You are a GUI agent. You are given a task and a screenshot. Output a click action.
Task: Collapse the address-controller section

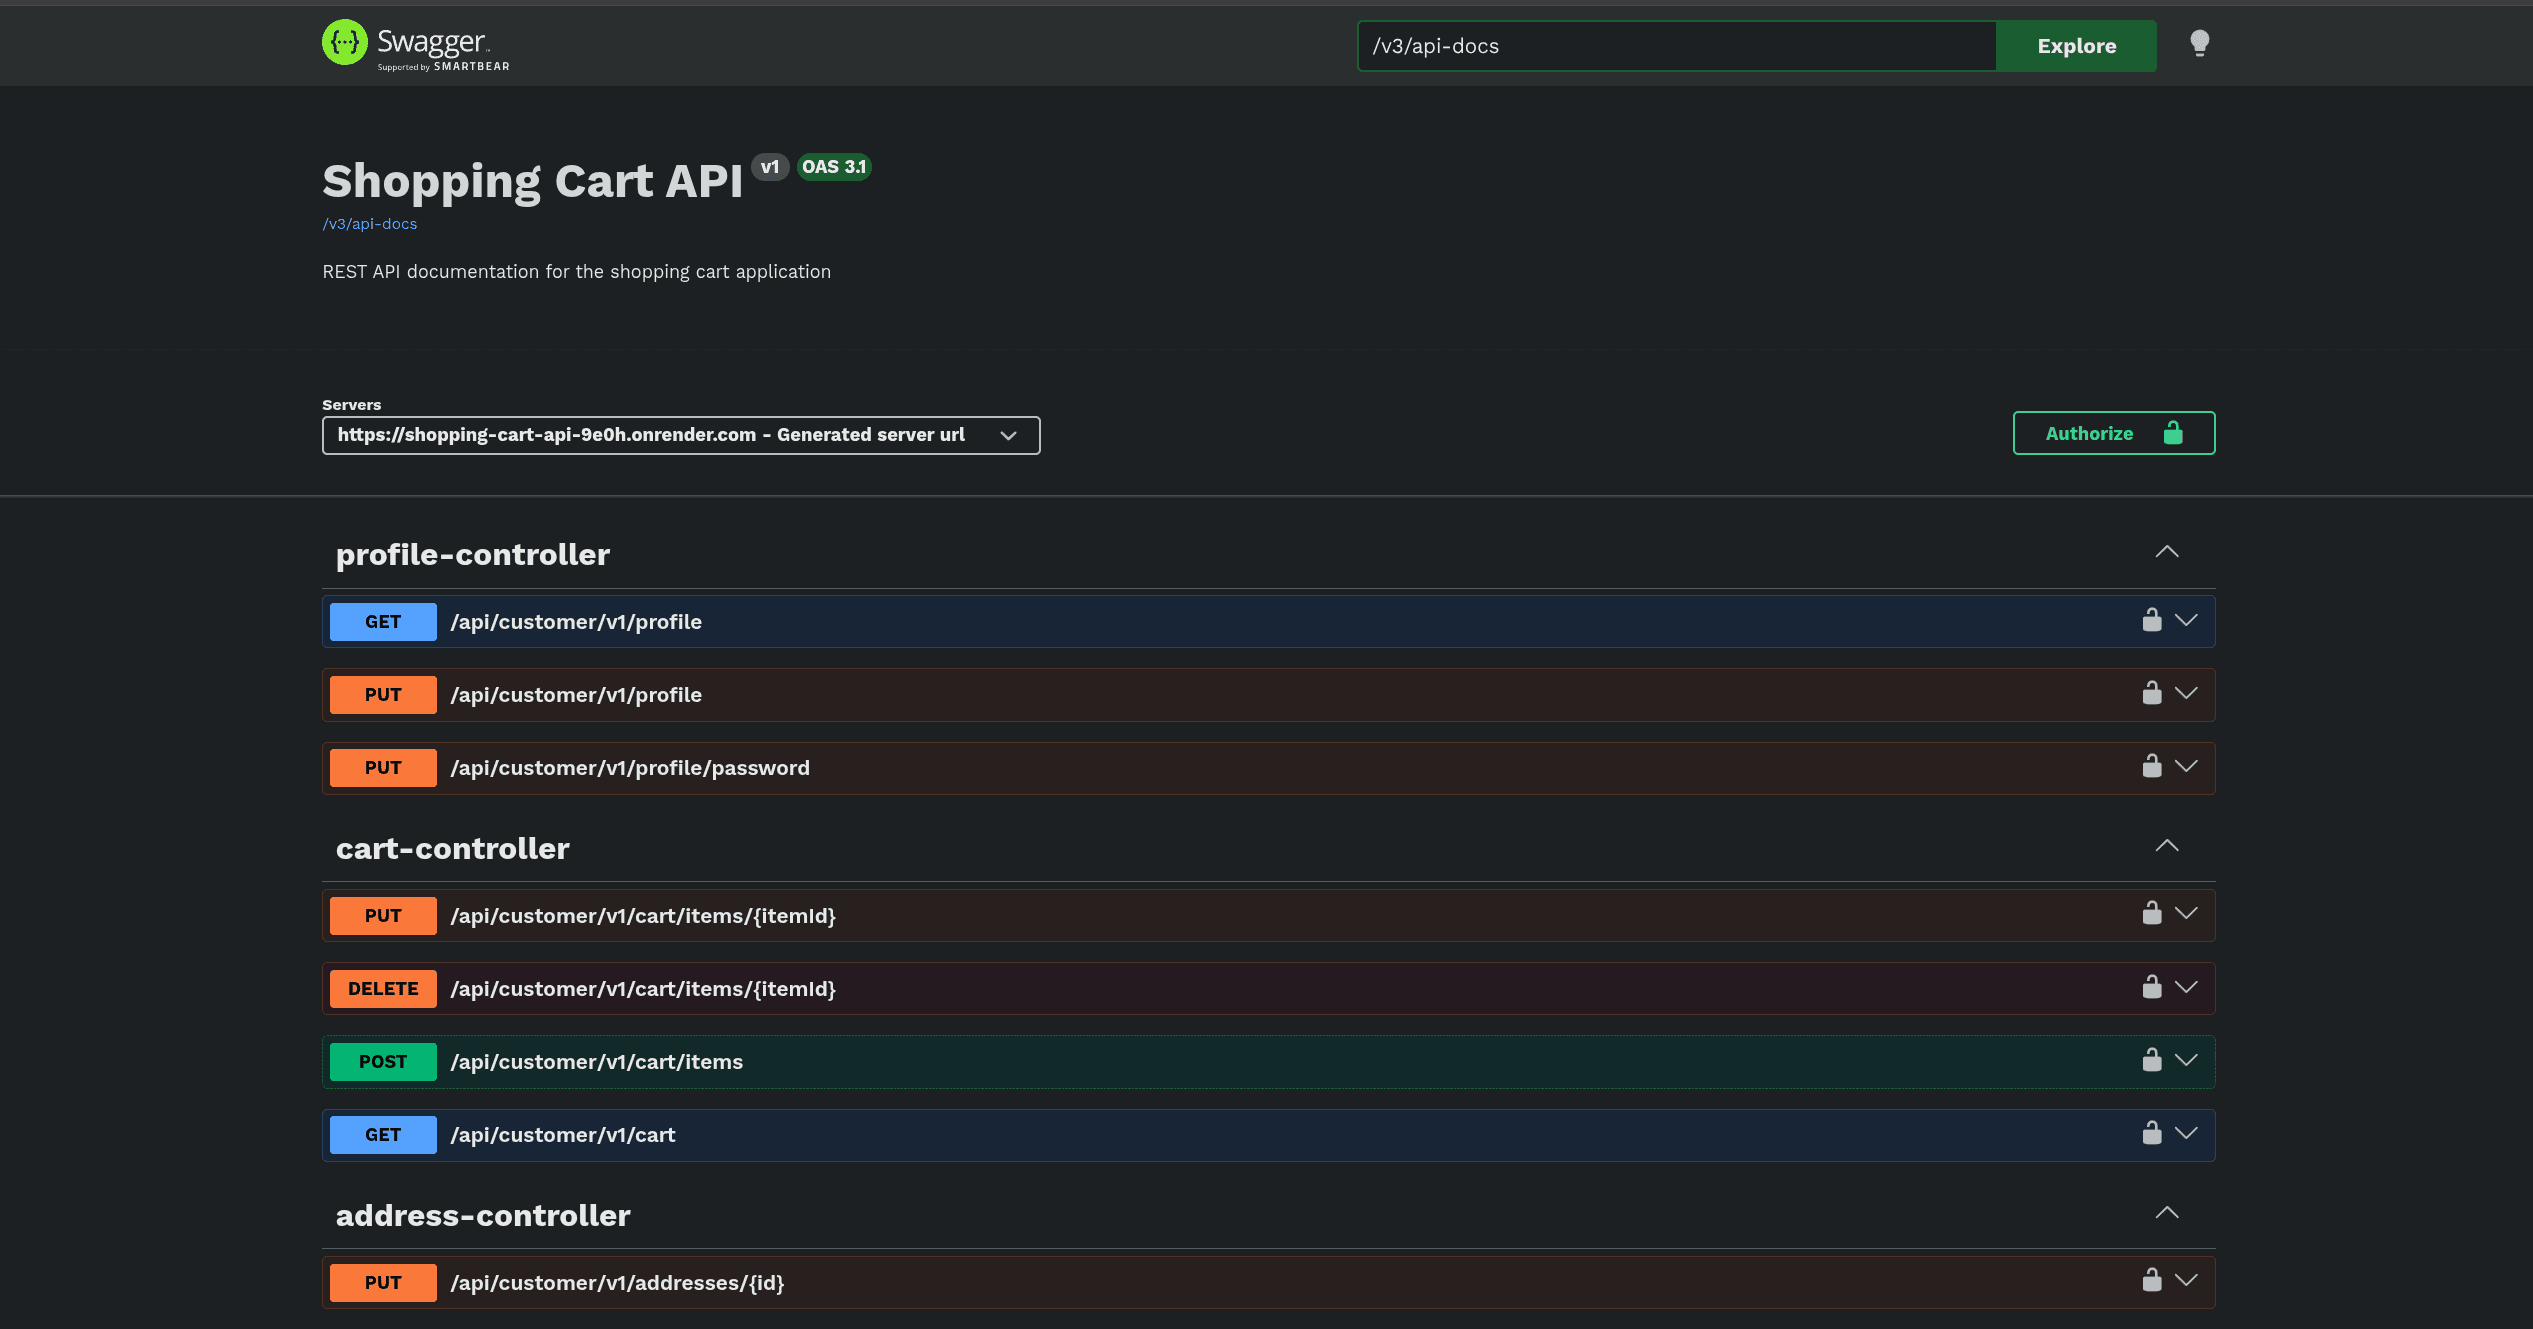(x=2166, y=1213)
